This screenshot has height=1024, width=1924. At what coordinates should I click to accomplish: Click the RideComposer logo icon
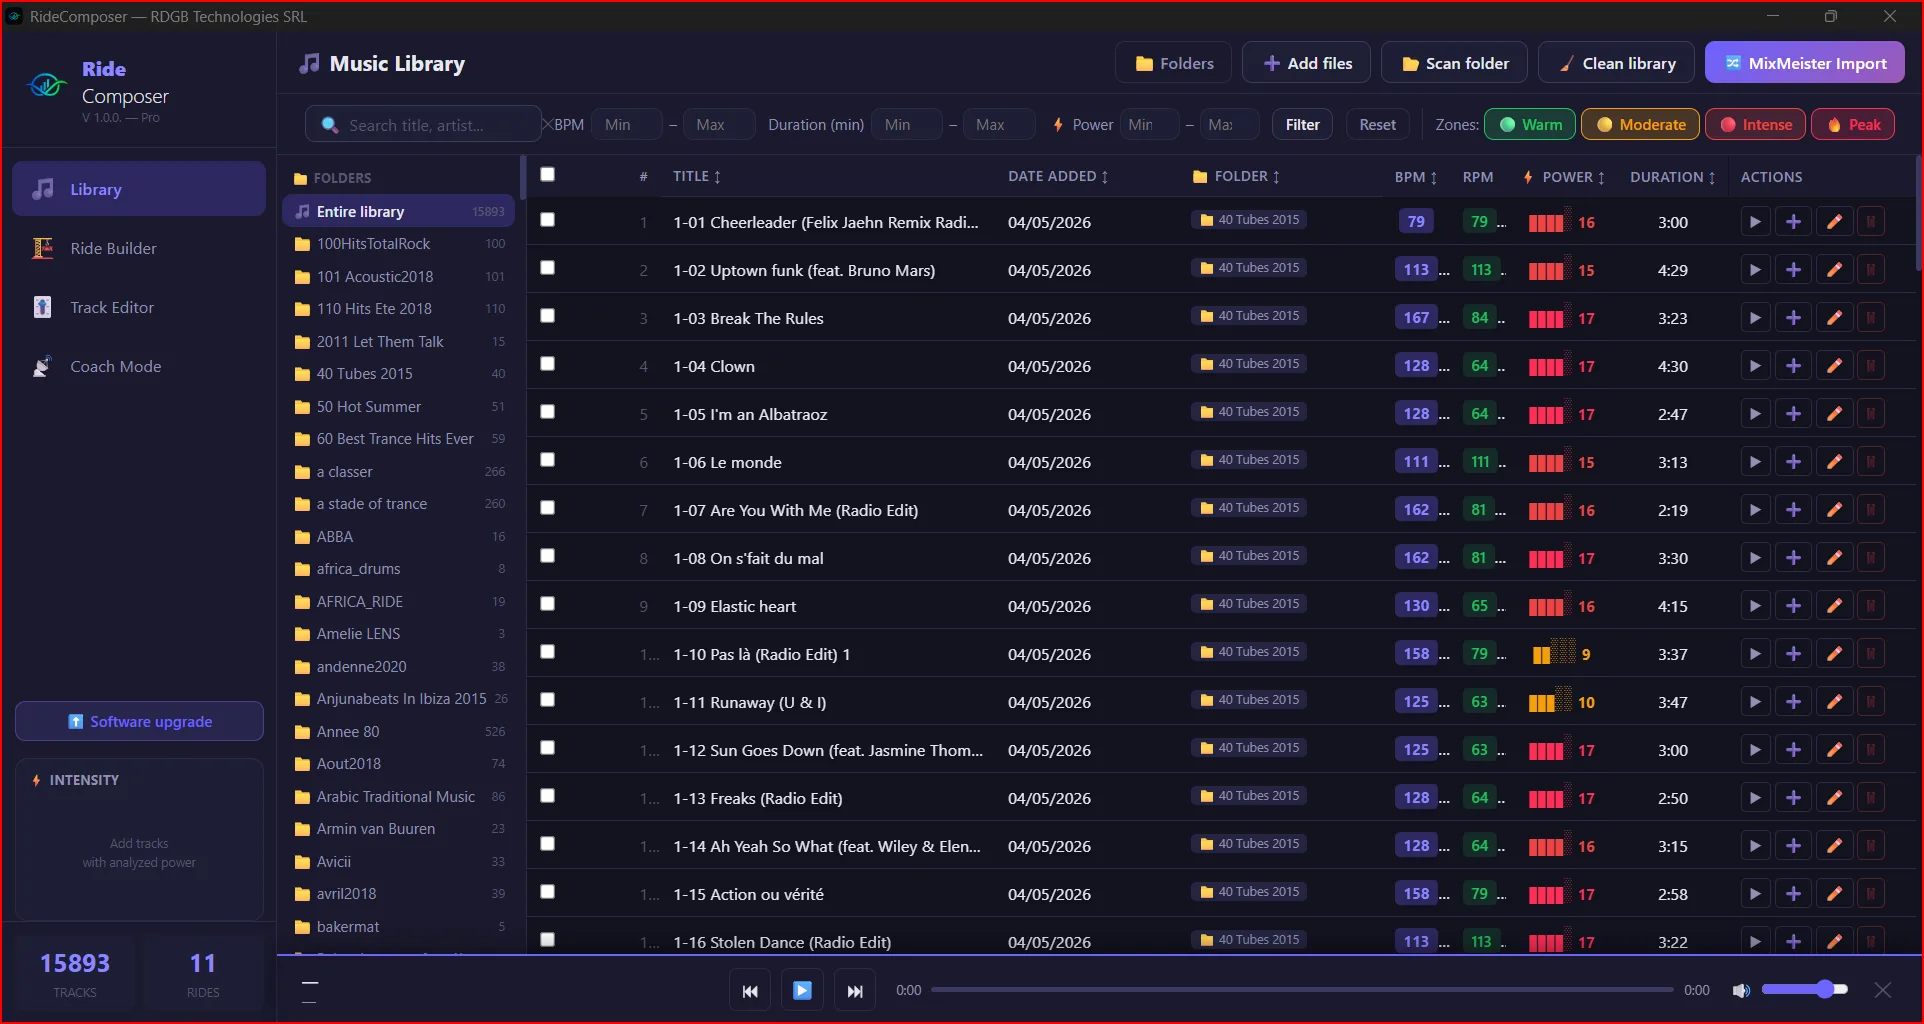(47, 86)
